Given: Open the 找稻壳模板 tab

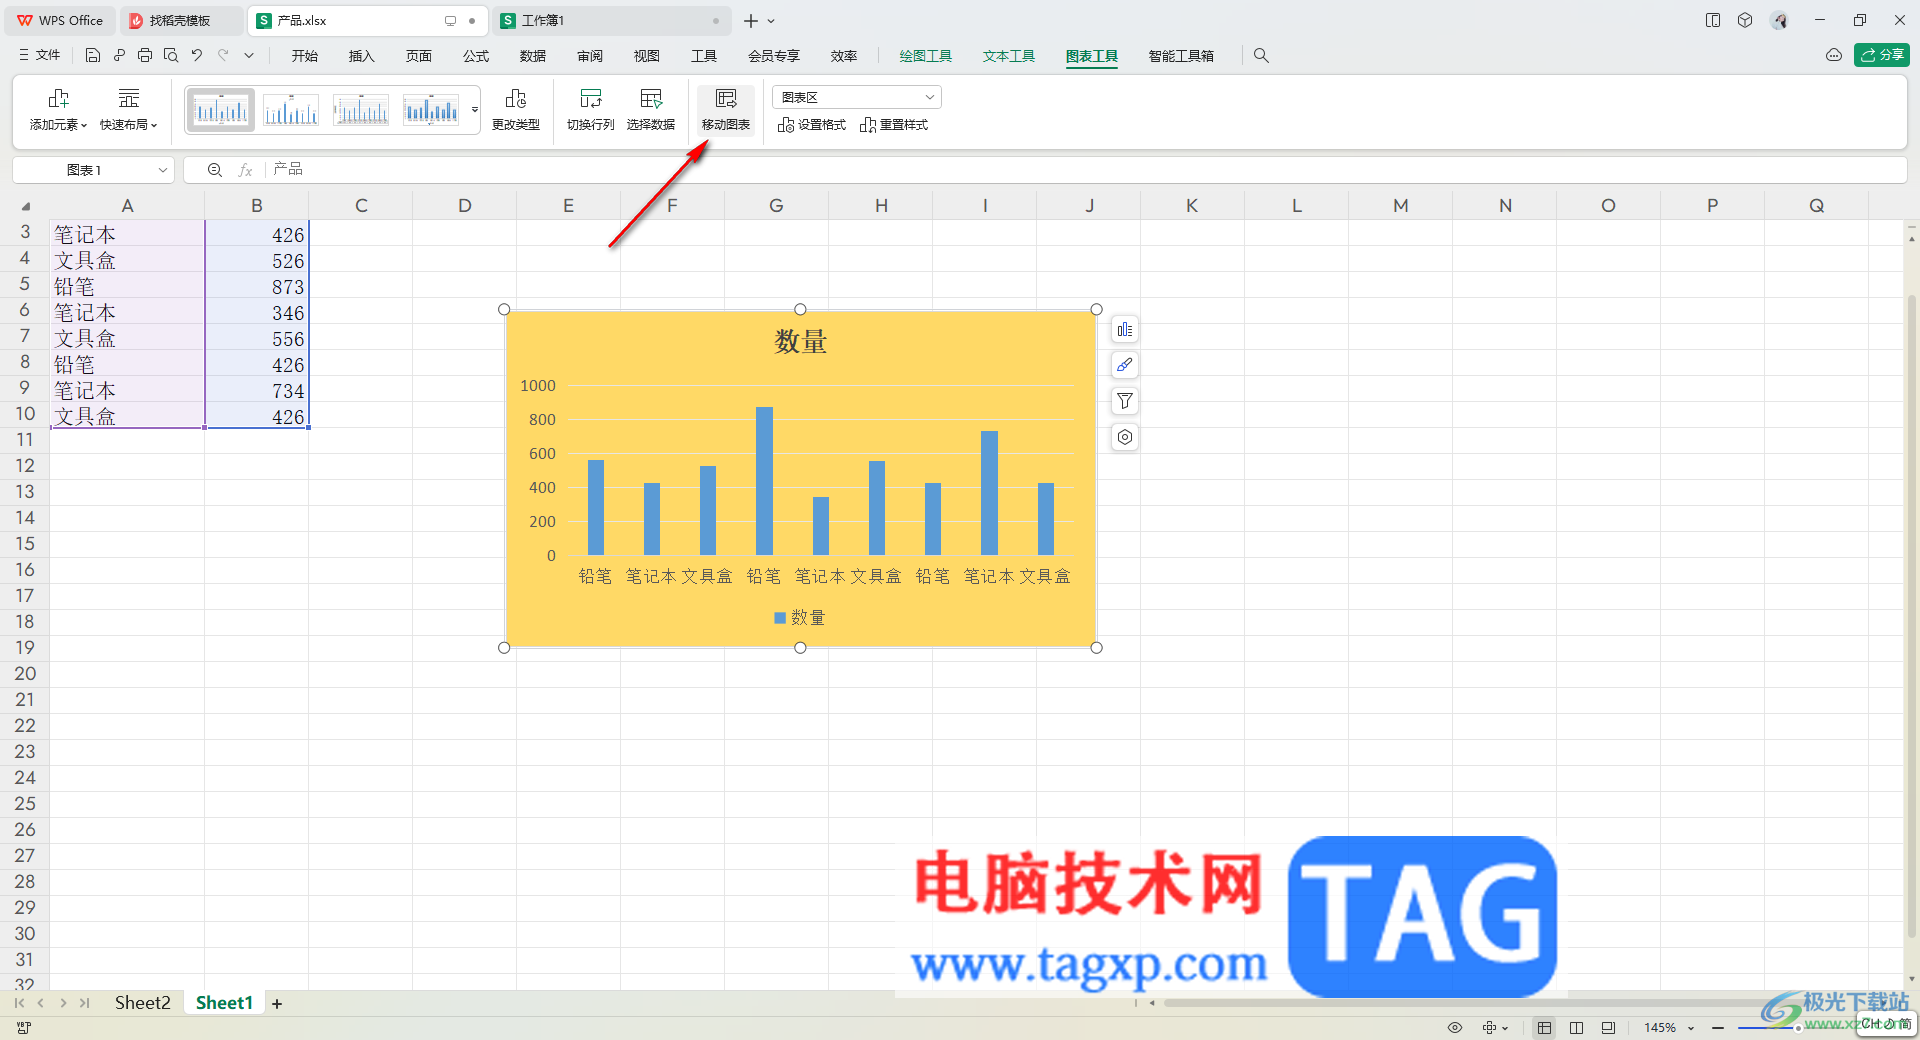Looking at the screenshot, I should 181,21.
